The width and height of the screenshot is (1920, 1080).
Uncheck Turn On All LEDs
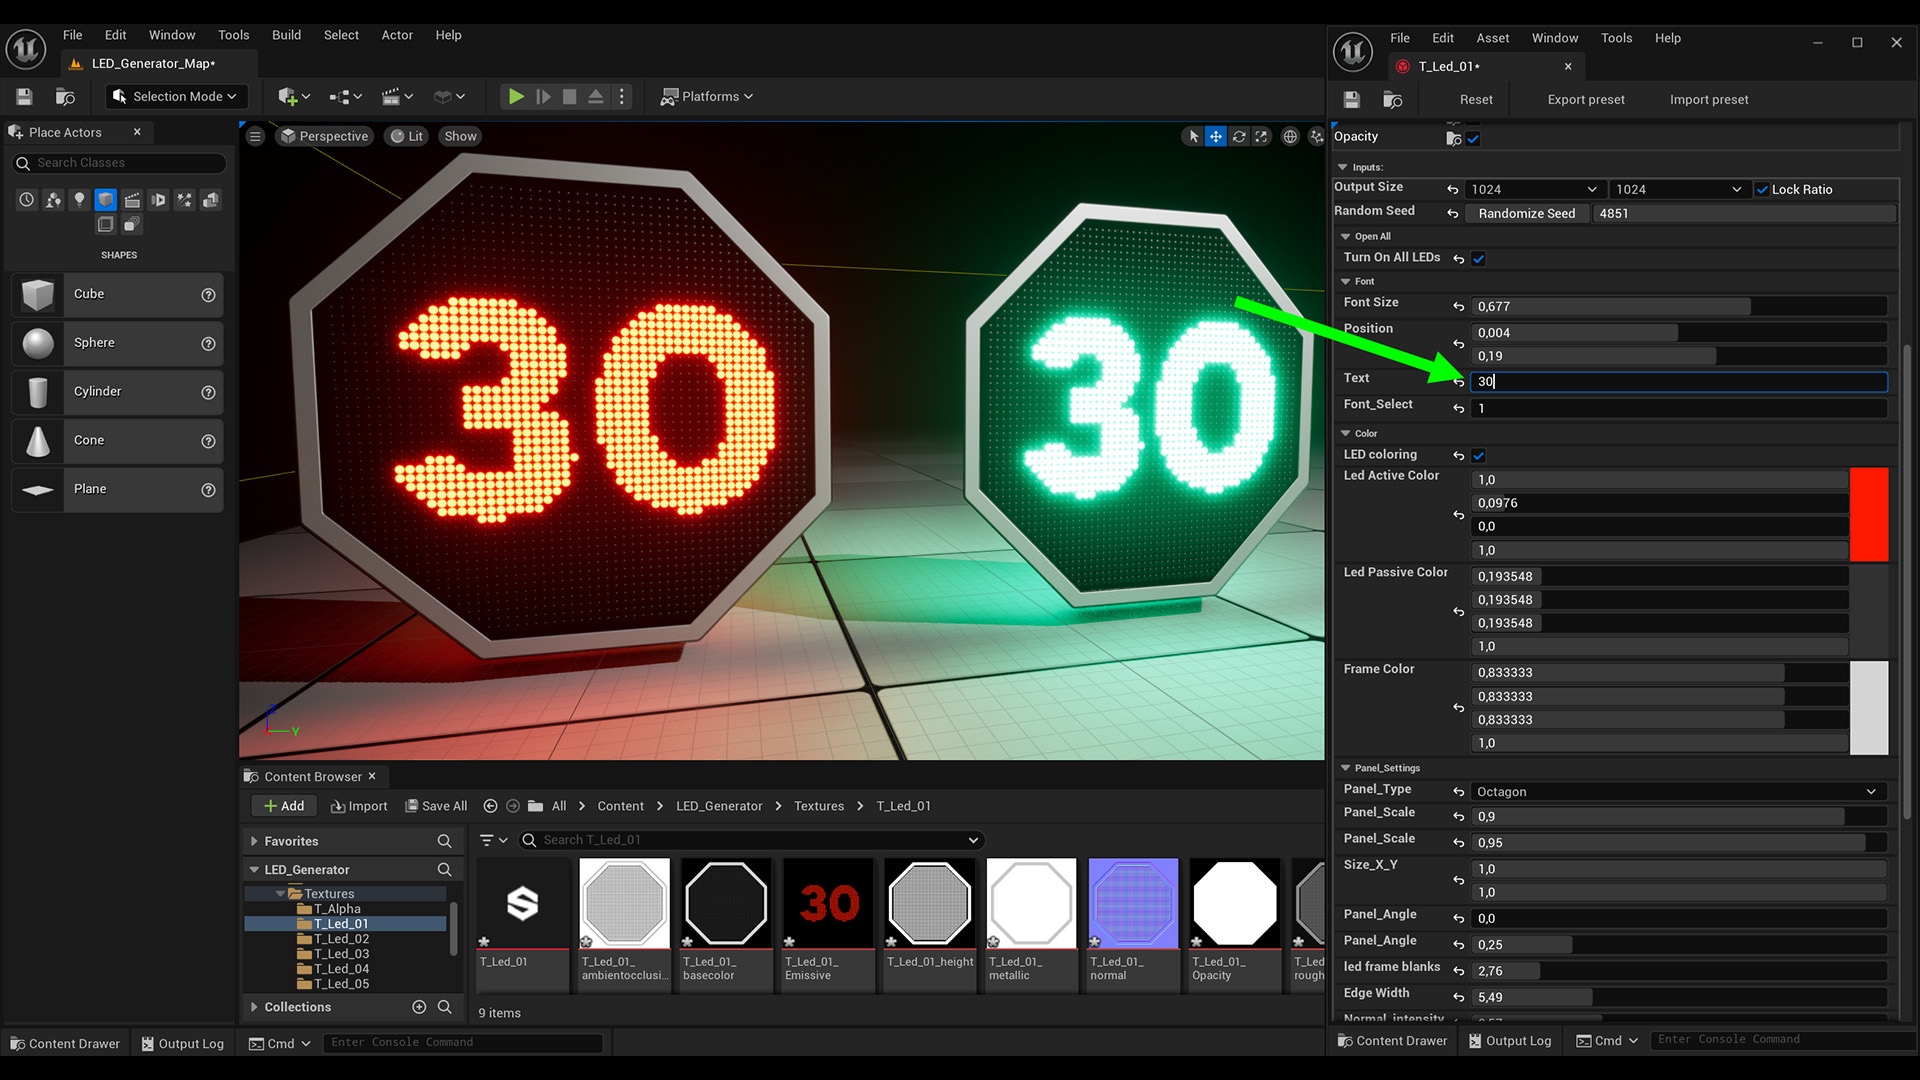(1478, 258)
